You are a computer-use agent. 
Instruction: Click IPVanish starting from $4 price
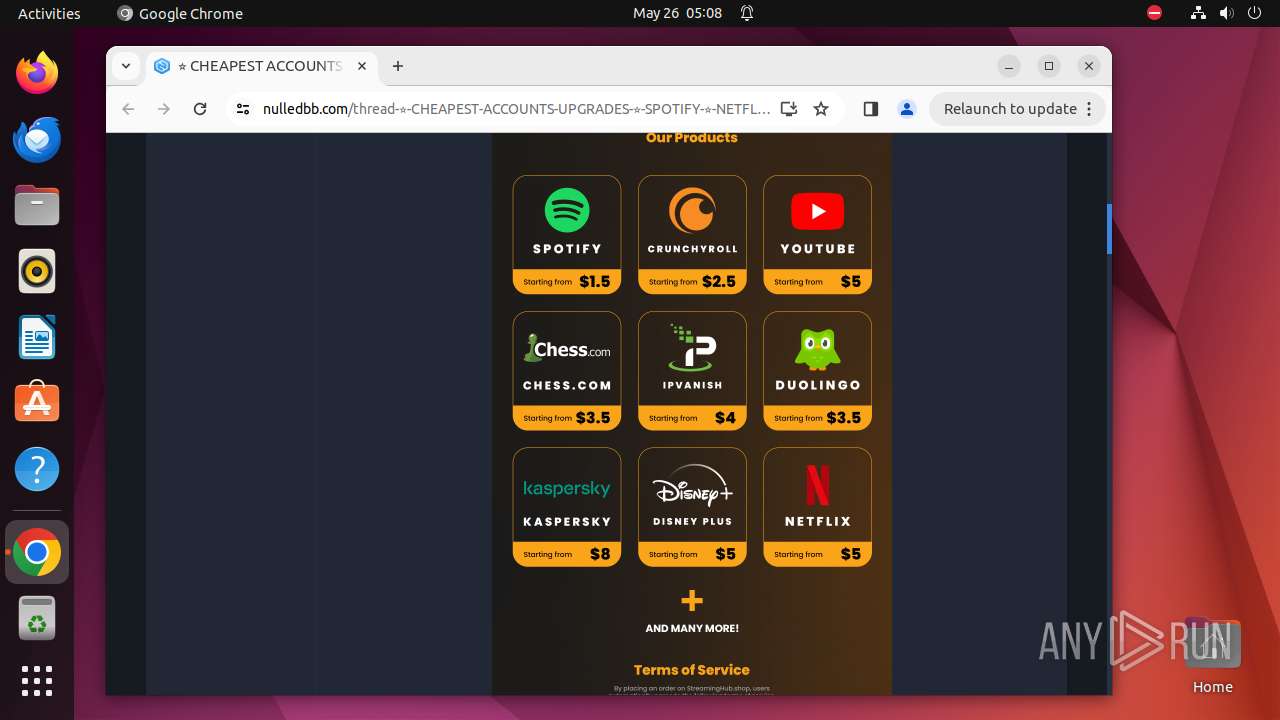click(x=692, y=418)
